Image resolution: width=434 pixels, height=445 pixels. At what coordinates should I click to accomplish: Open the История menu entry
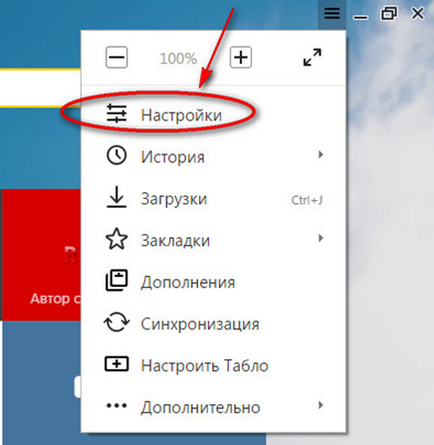pyautogui.click(x=213, y=157)
